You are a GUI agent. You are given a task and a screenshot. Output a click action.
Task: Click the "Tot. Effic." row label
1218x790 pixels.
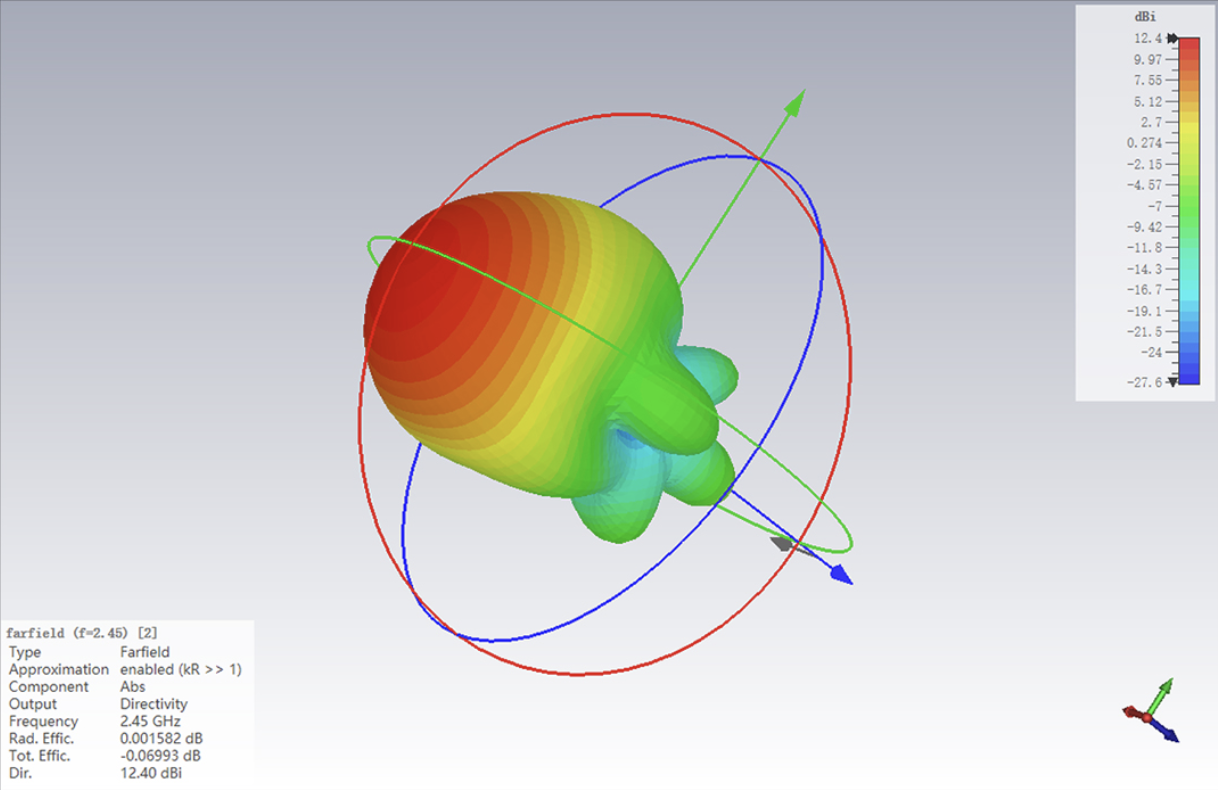tap(40, 755)
